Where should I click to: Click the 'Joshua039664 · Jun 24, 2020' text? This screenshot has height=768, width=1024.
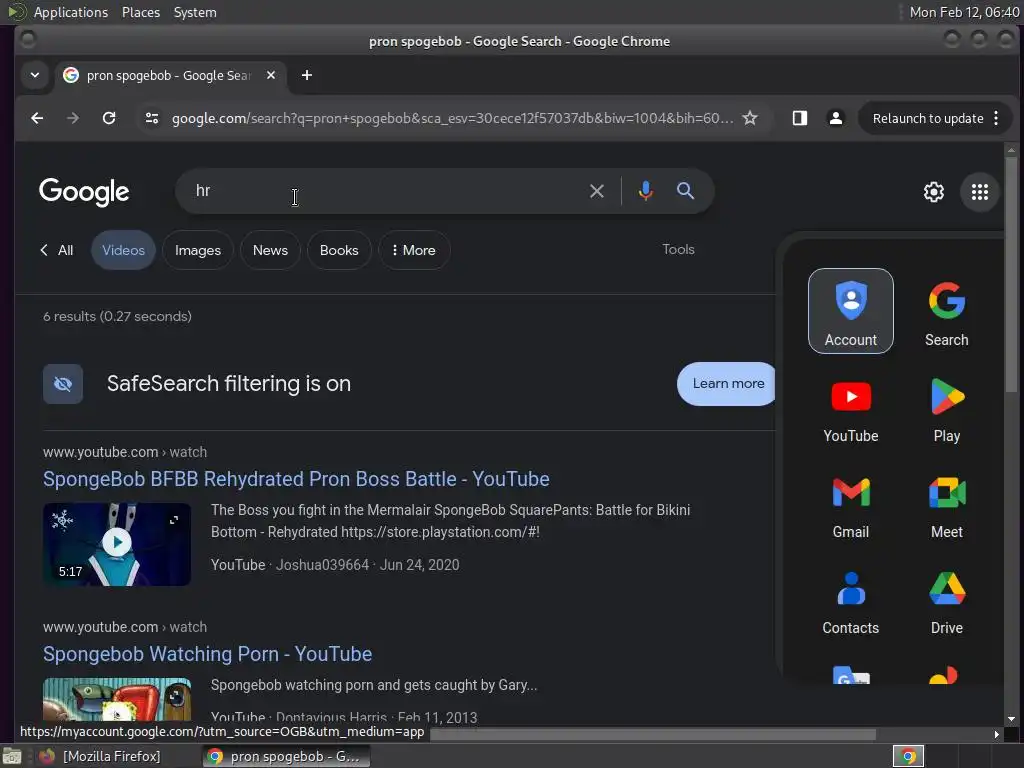click(368, 565)
